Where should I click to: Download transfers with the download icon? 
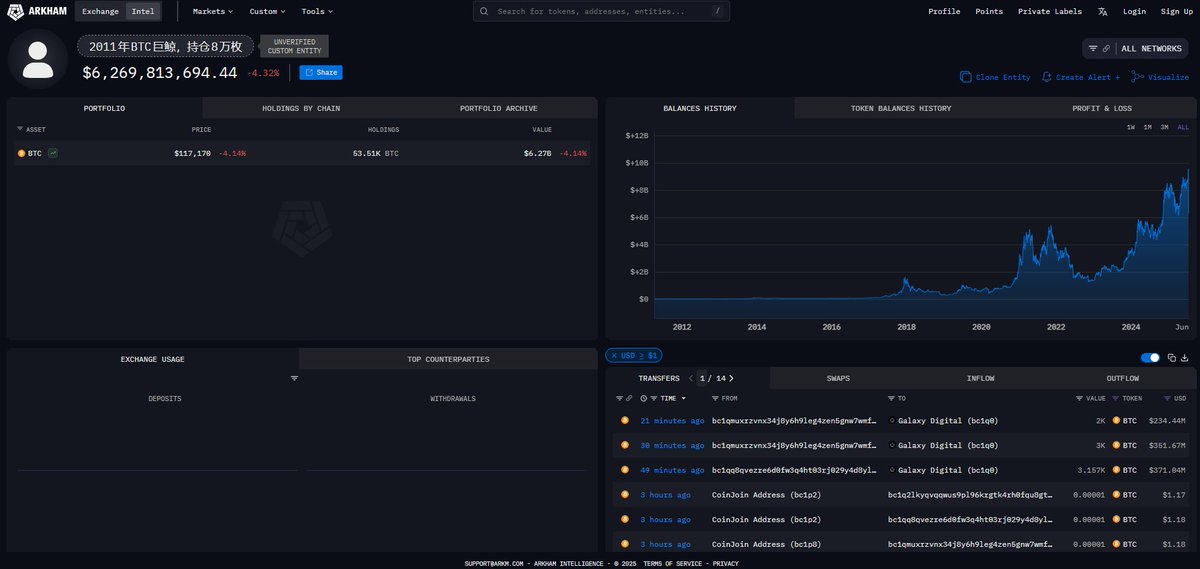[x=1185, y=357]
